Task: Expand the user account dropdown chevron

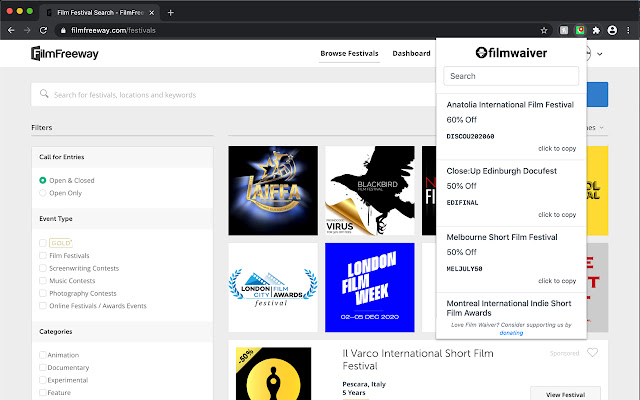Action: 600,54
